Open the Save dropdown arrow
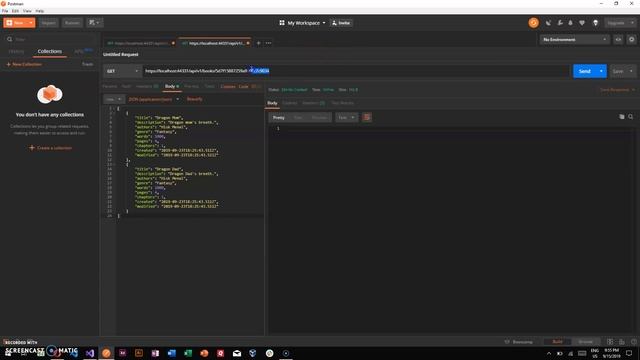Image resolution: width=640 pixels, height=360 pixels. point(631,71)
